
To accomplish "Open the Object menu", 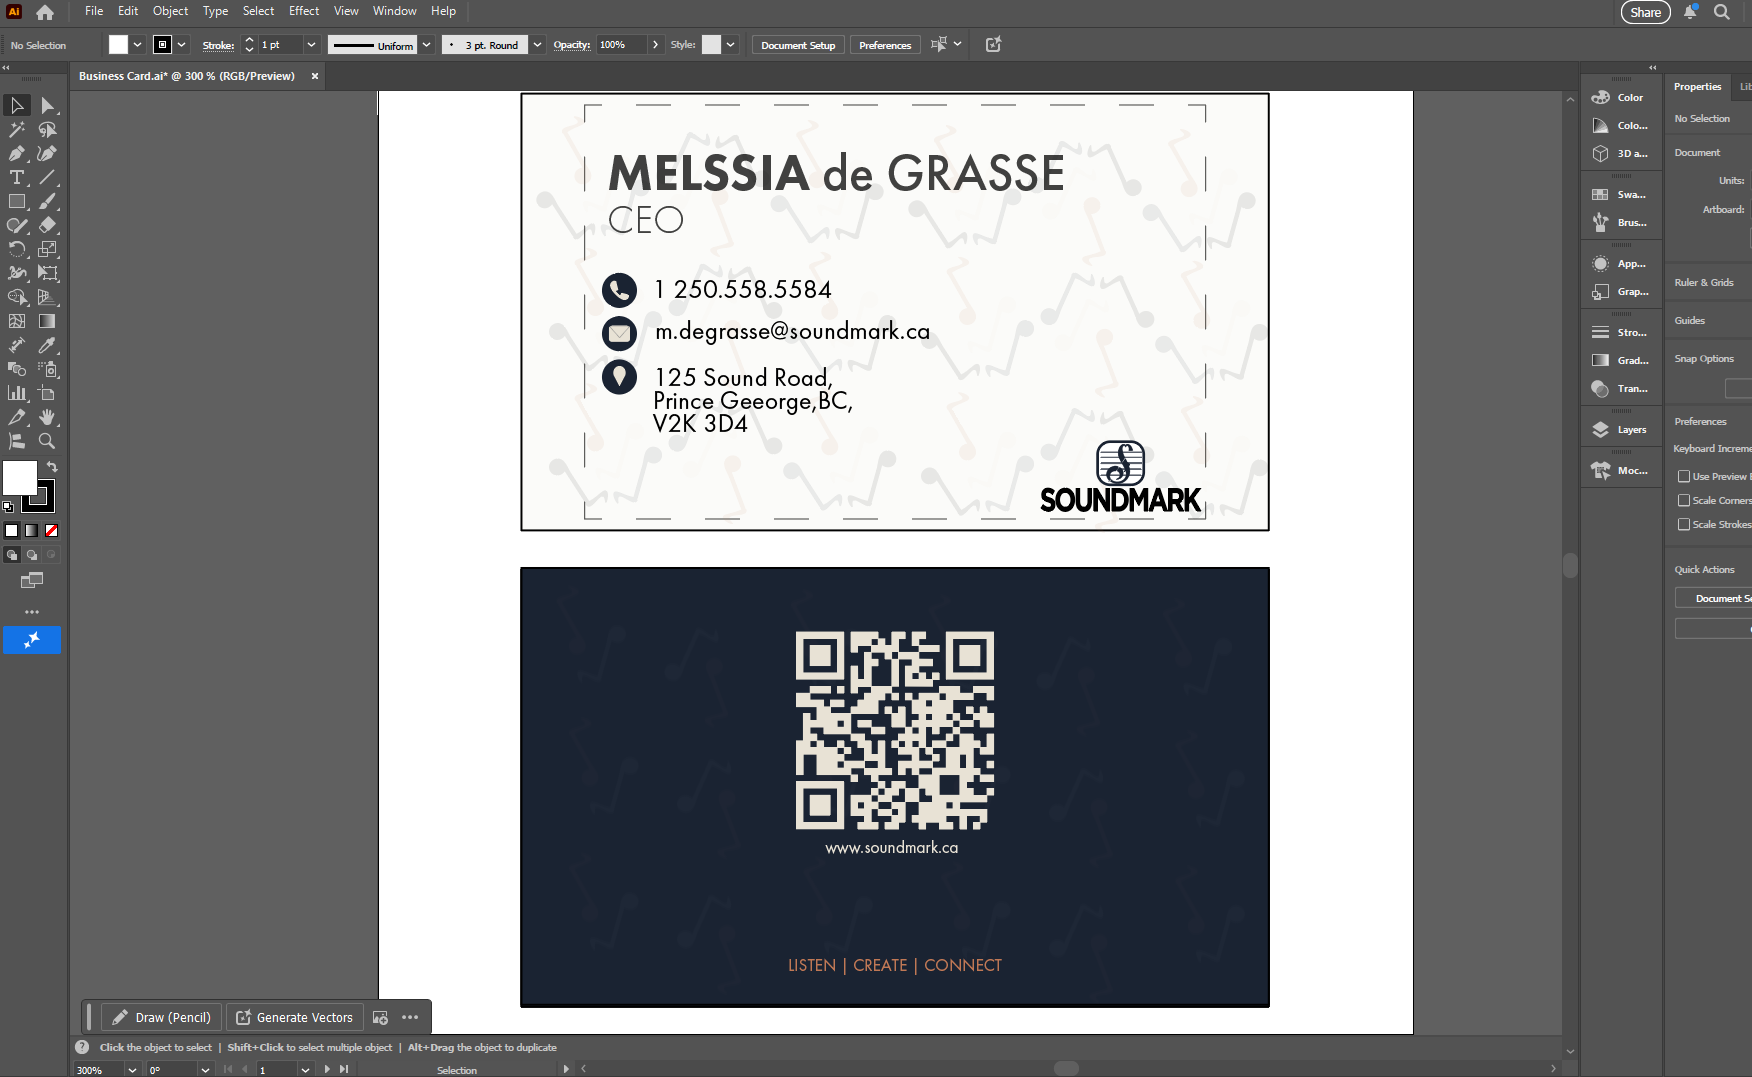I will 170,11.
